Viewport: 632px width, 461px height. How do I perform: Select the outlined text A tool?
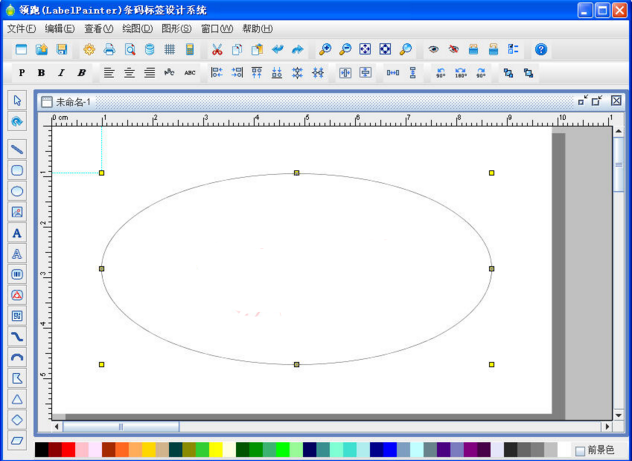tap(17, 254)
